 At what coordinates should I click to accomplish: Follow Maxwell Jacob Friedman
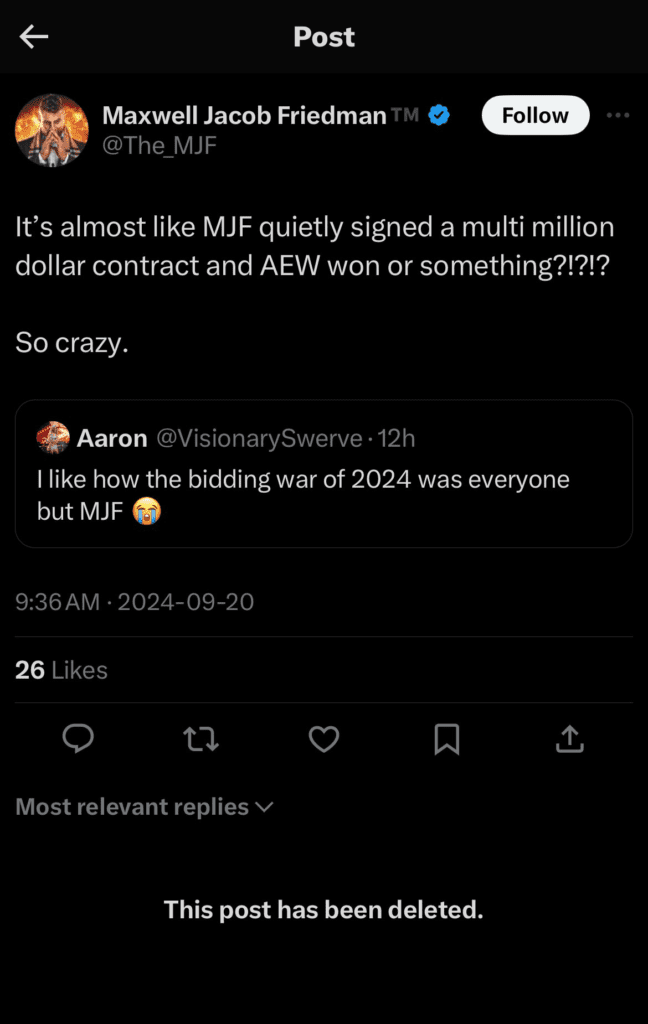tap(535, 115)
